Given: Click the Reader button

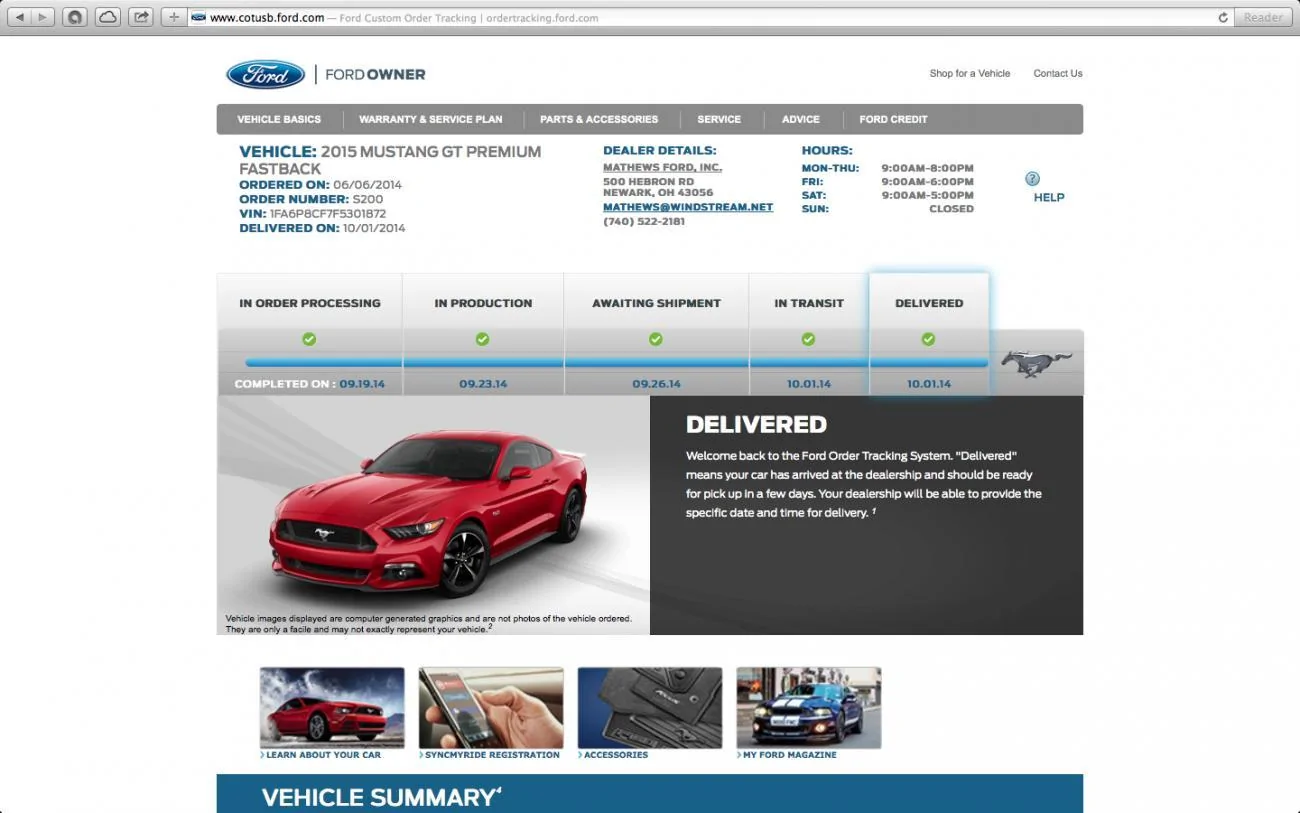Looking at the screenshot, I should coord(1263,17).
